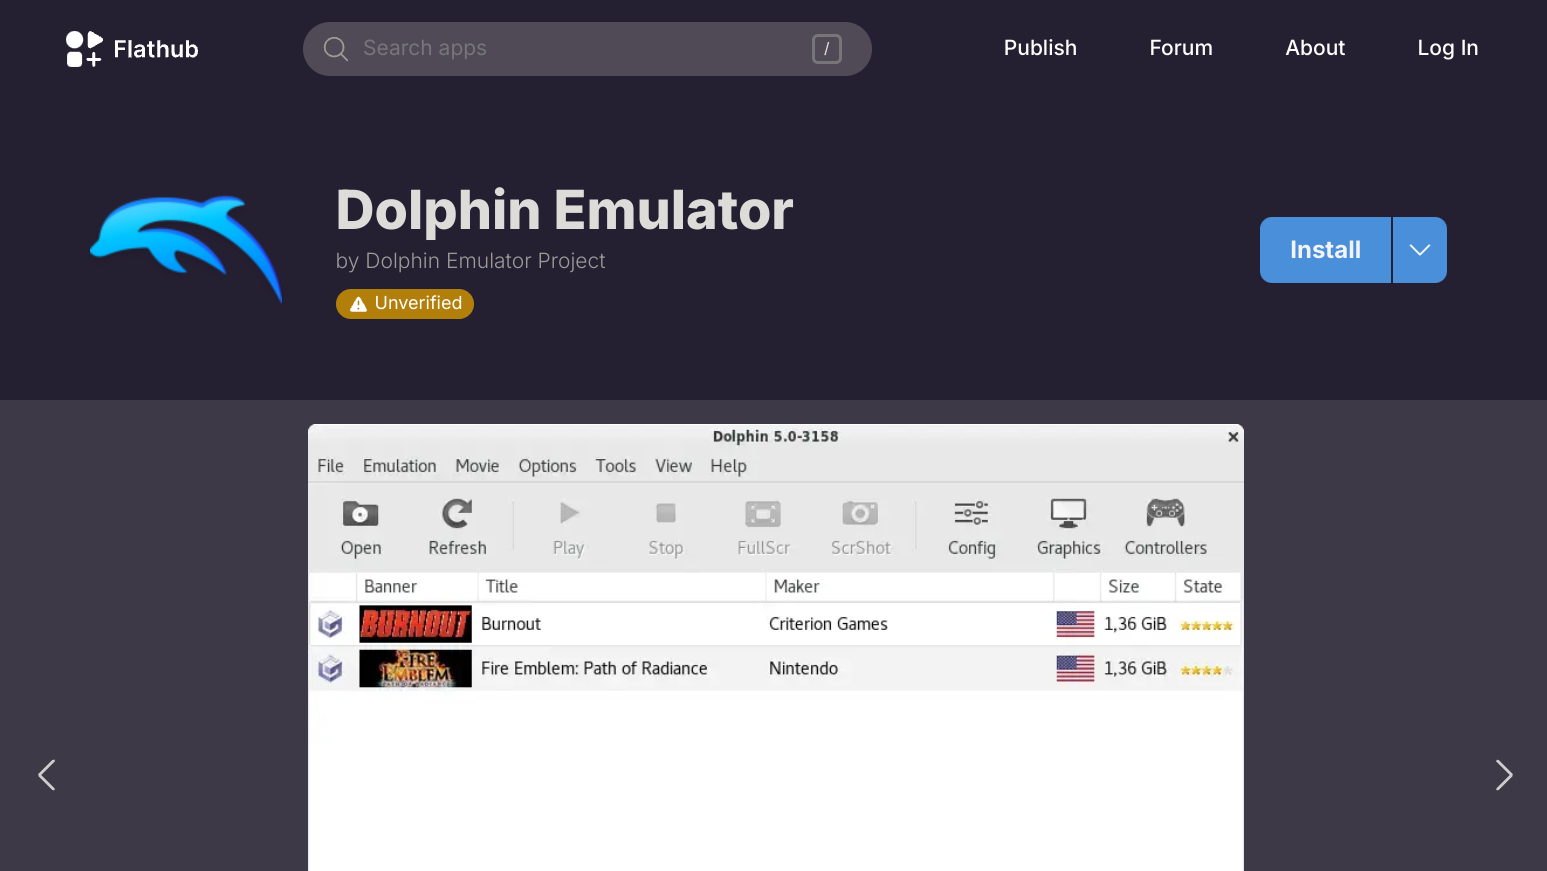Click the Log In link

tap(1447, 48)
